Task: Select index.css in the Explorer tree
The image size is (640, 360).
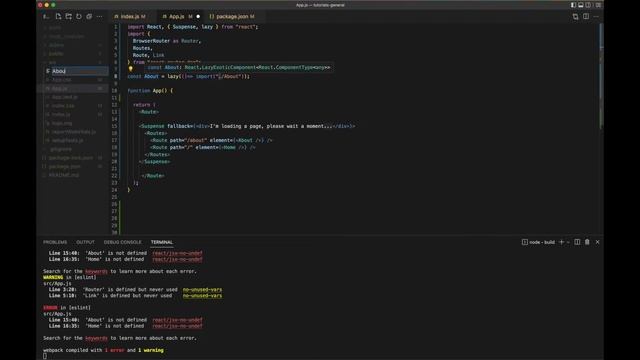Action: click(73, 106)
